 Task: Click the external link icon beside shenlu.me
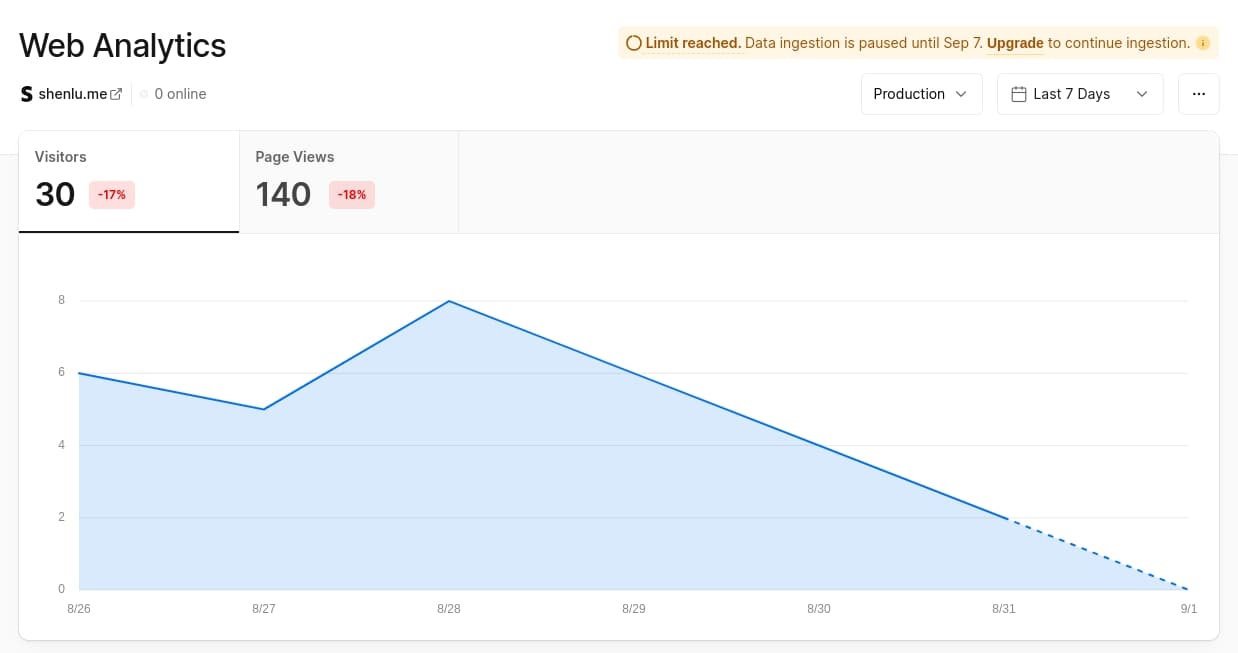pyautogui.click(x=116, y=94)
